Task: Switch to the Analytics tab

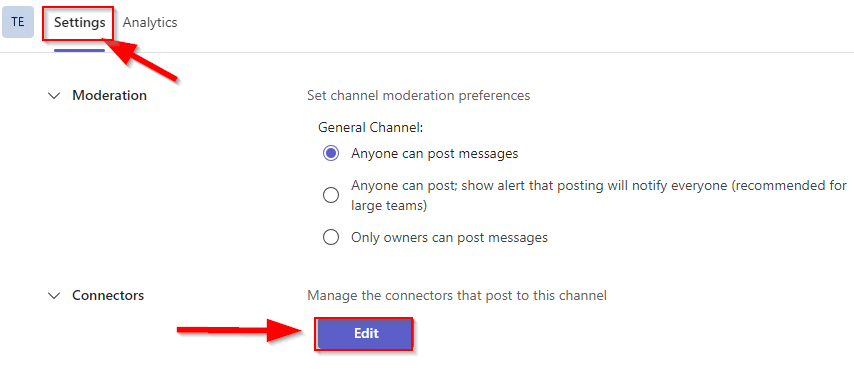Action: coord(150,22)
